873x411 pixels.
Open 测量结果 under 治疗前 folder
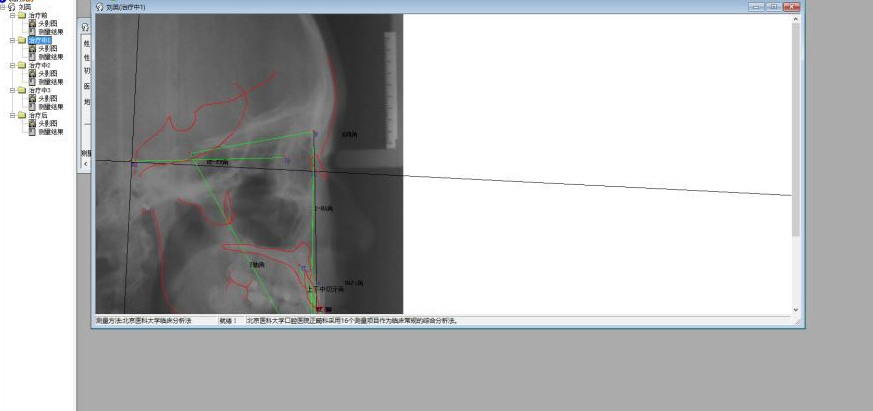(50, 31)
